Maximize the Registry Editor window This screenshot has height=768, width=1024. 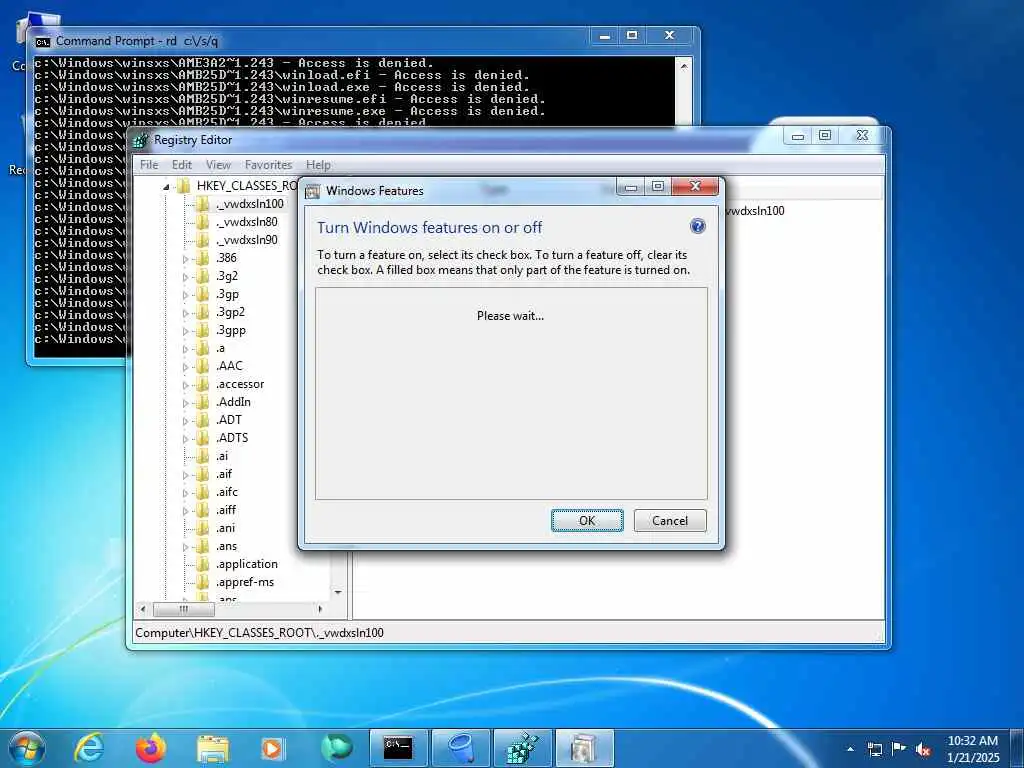[825, 135]
